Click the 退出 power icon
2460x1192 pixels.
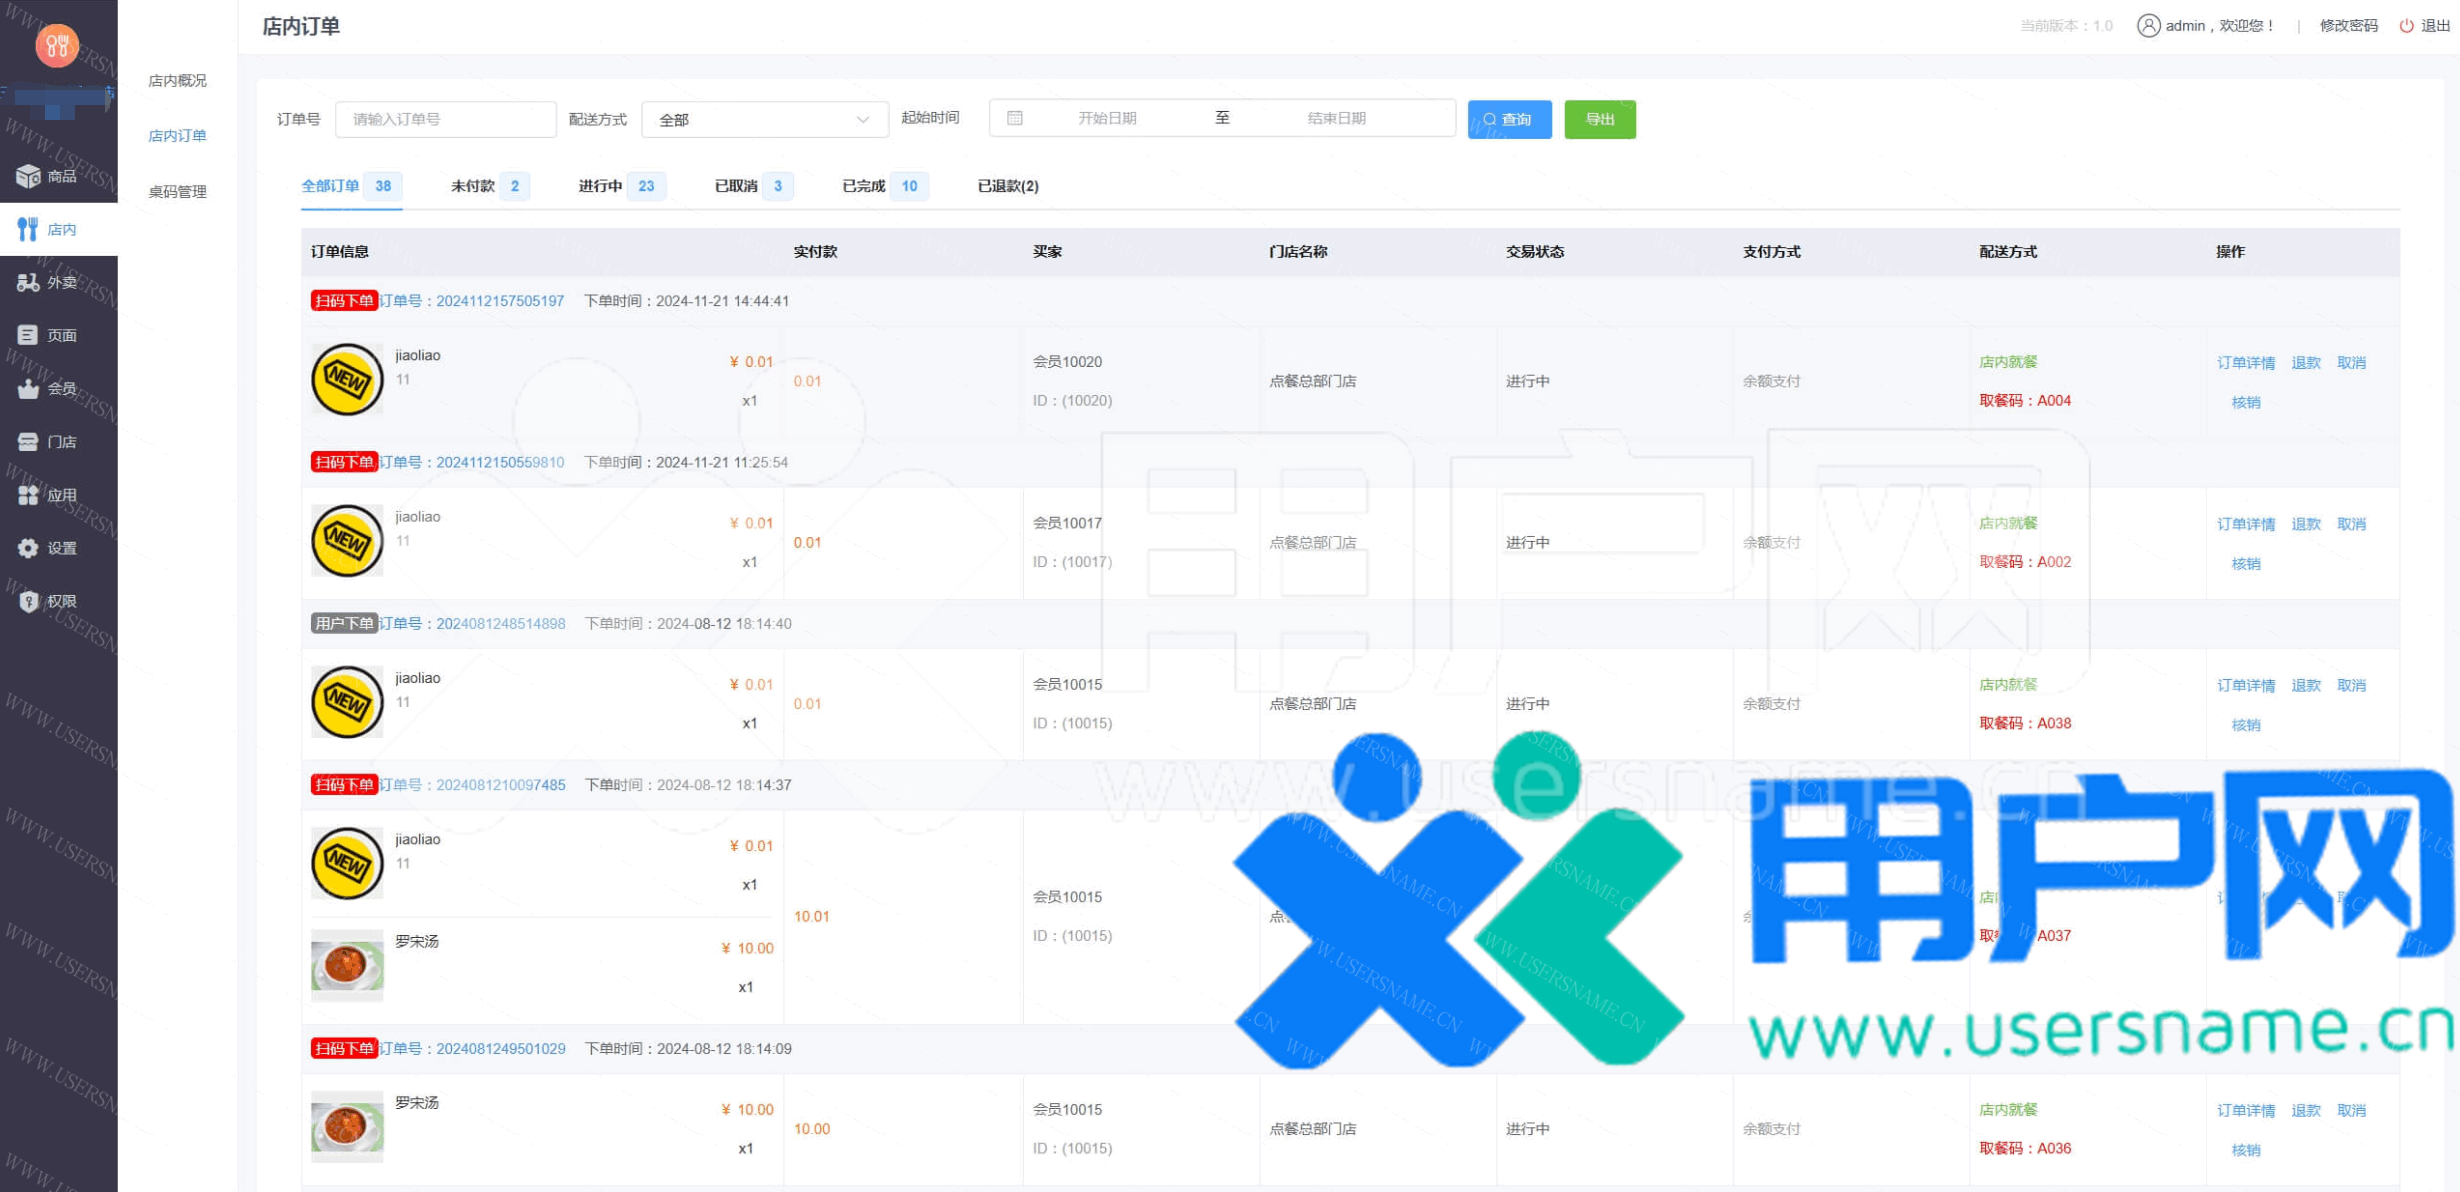coord(2406,26)
